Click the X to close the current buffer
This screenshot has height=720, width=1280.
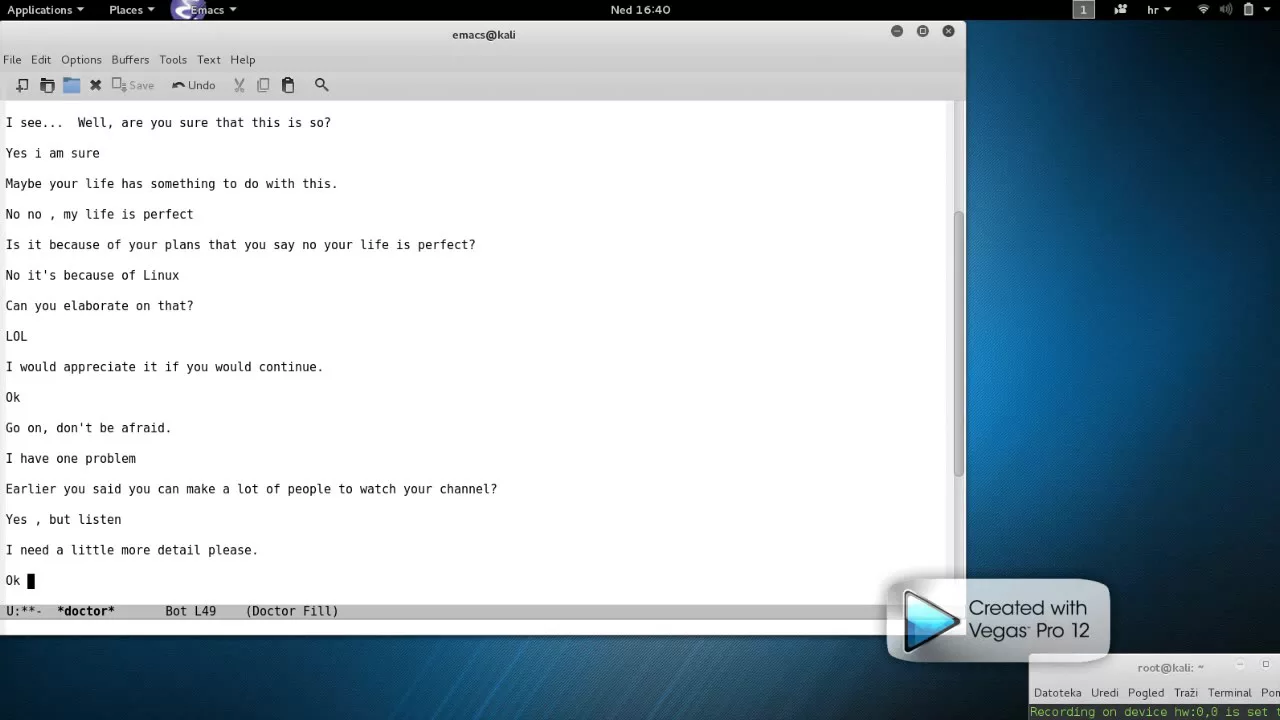tap(95, 85)
